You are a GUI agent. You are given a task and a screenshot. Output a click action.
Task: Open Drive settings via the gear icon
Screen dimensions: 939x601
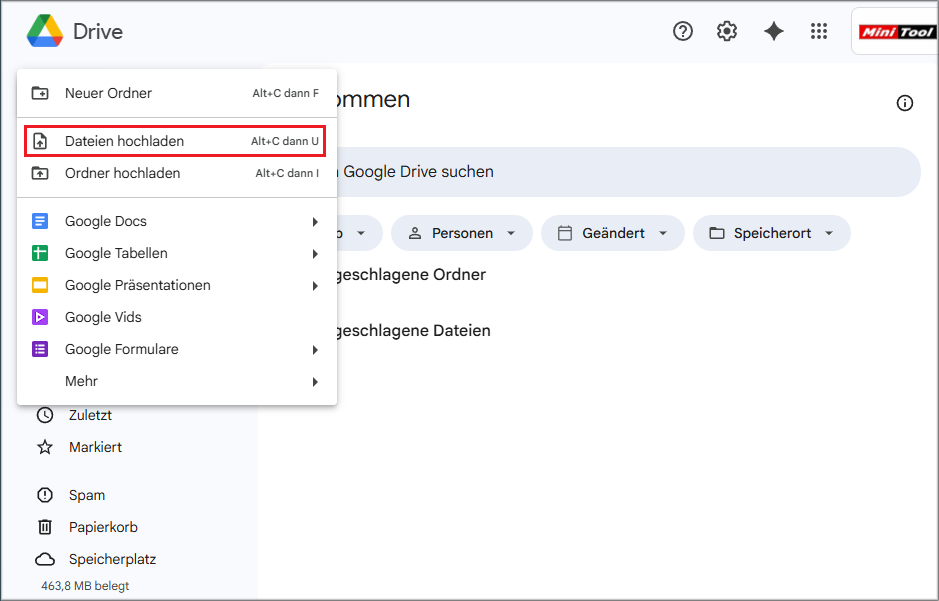point(727,31)
